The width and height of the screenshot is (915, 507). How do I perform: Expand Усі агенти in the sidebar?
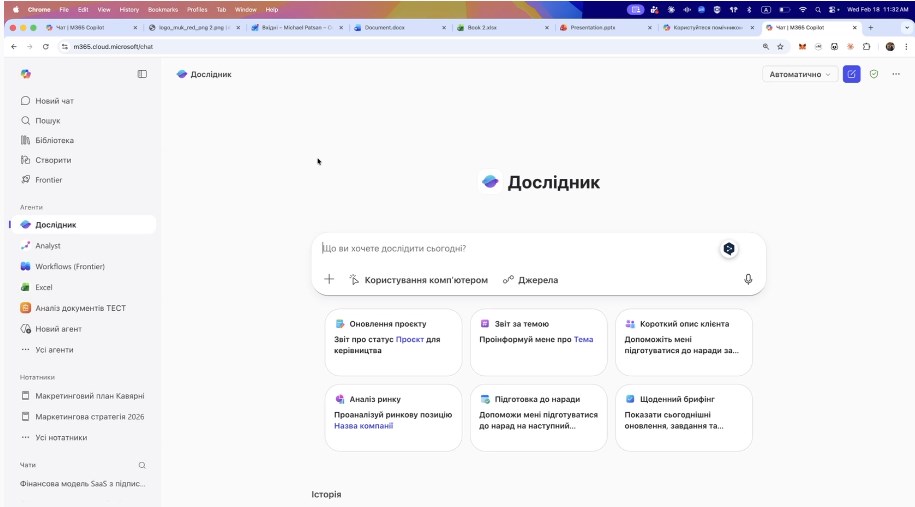pyautogui.click(x=54, y=350)
